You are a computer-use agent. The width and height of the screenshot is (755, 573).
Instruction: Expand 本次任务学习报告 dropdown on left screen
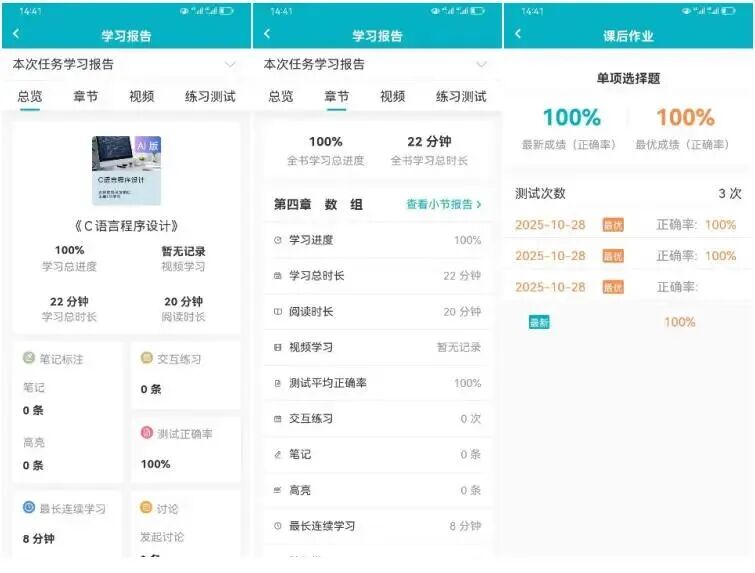point(230,65)
